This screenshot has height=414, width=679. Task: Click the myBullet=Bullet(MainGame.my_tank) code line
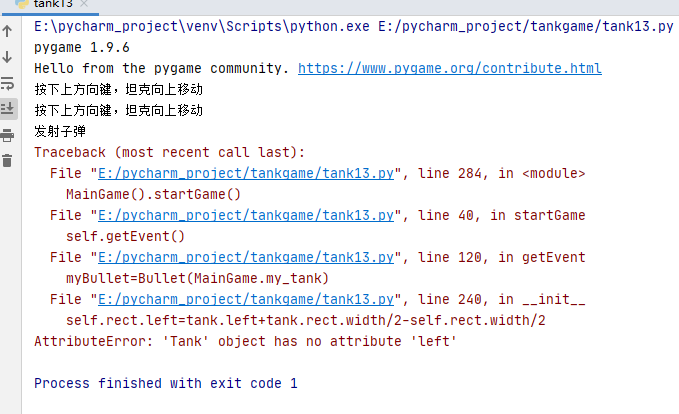tap(197, 278)
